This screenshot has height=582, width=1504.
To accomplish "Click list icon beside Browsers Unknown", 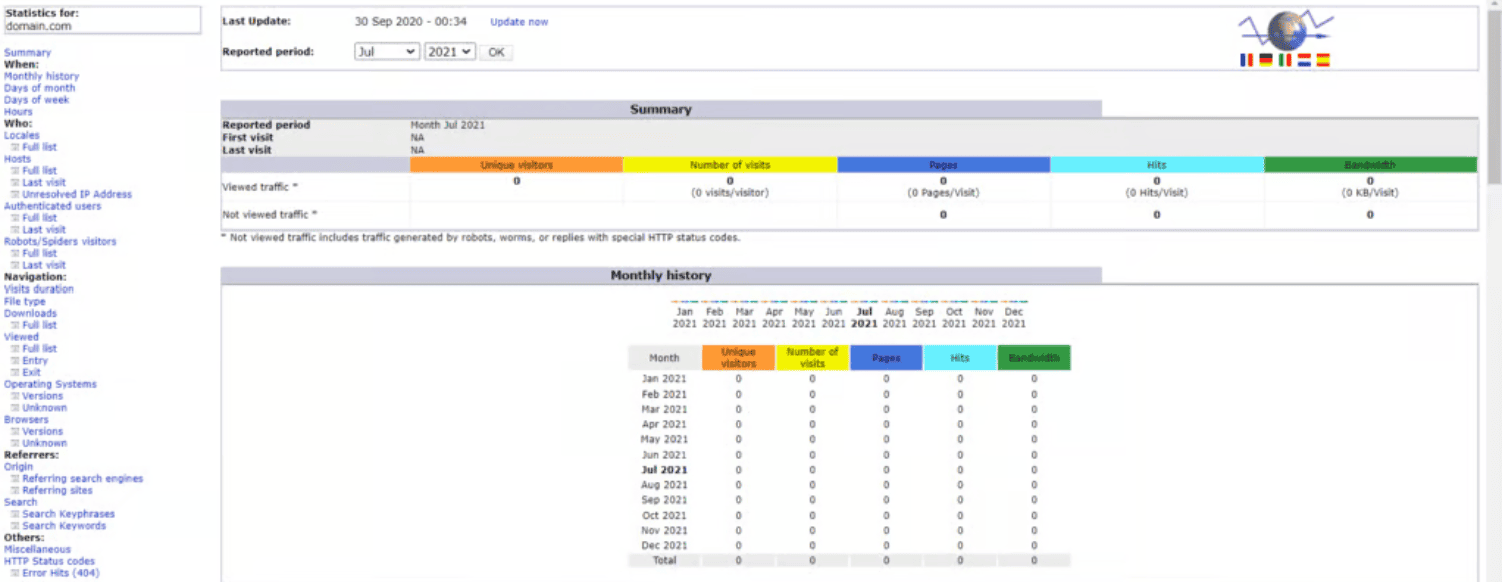I will 15,444.
